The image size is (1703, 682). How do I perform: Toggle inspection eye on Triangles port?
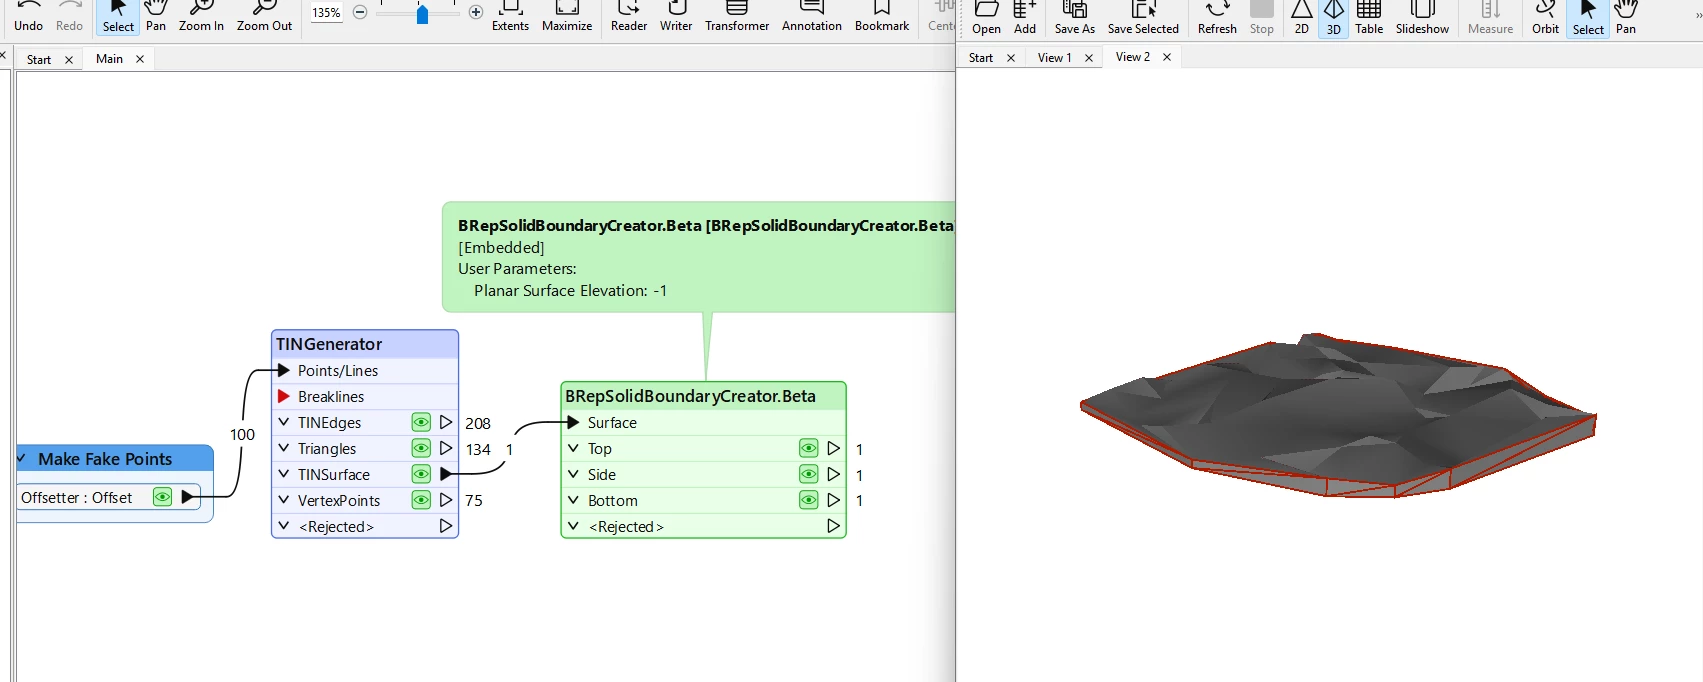pyautogui.click(x=421, y=448)
